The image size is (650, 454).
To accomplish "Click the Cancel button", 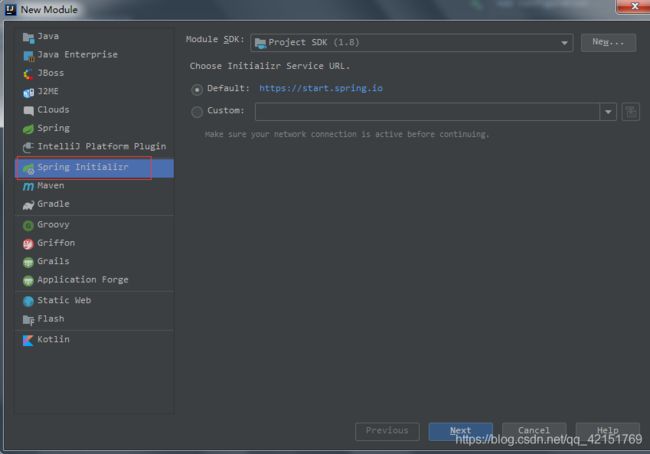I will click(x=534, y=431).
